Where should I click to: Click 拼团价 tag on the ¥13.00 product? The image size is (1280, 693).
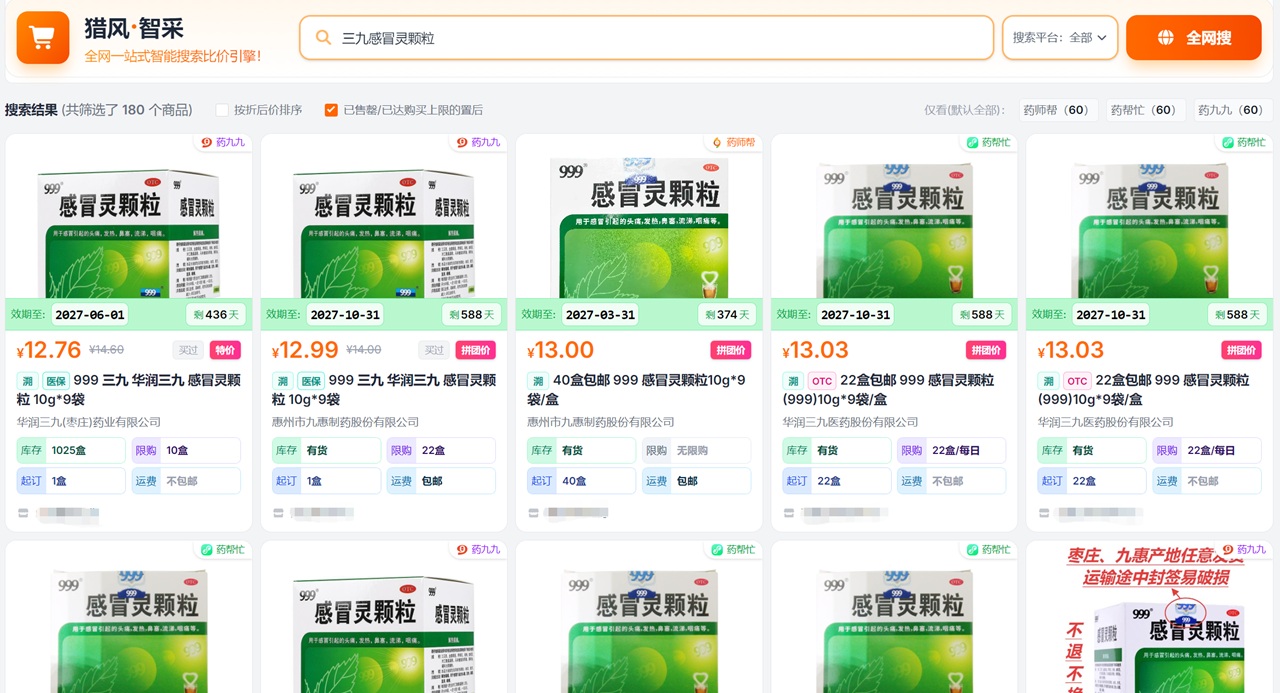click(731, 350)
